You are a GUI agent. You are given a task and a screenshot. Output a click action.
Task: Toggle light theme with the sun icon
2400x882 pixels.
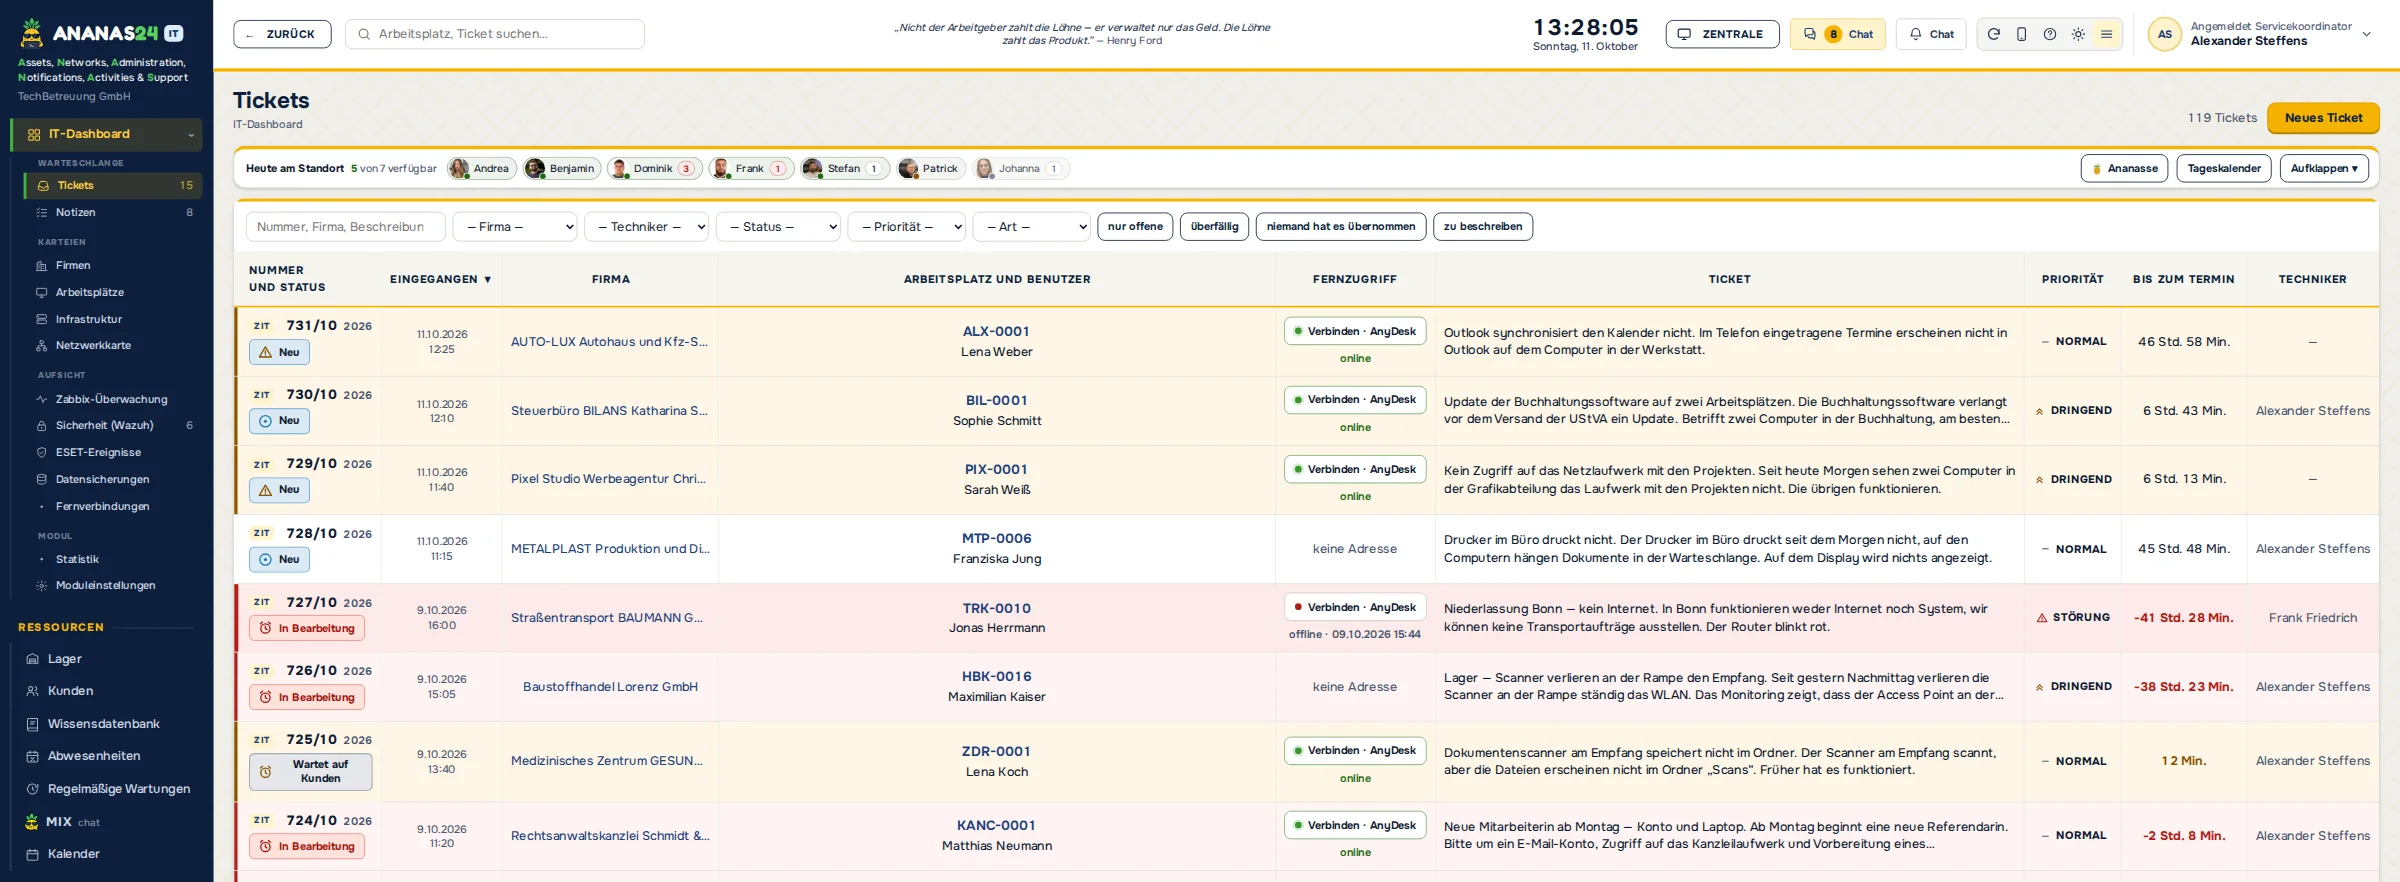(x=2078, y=34)
